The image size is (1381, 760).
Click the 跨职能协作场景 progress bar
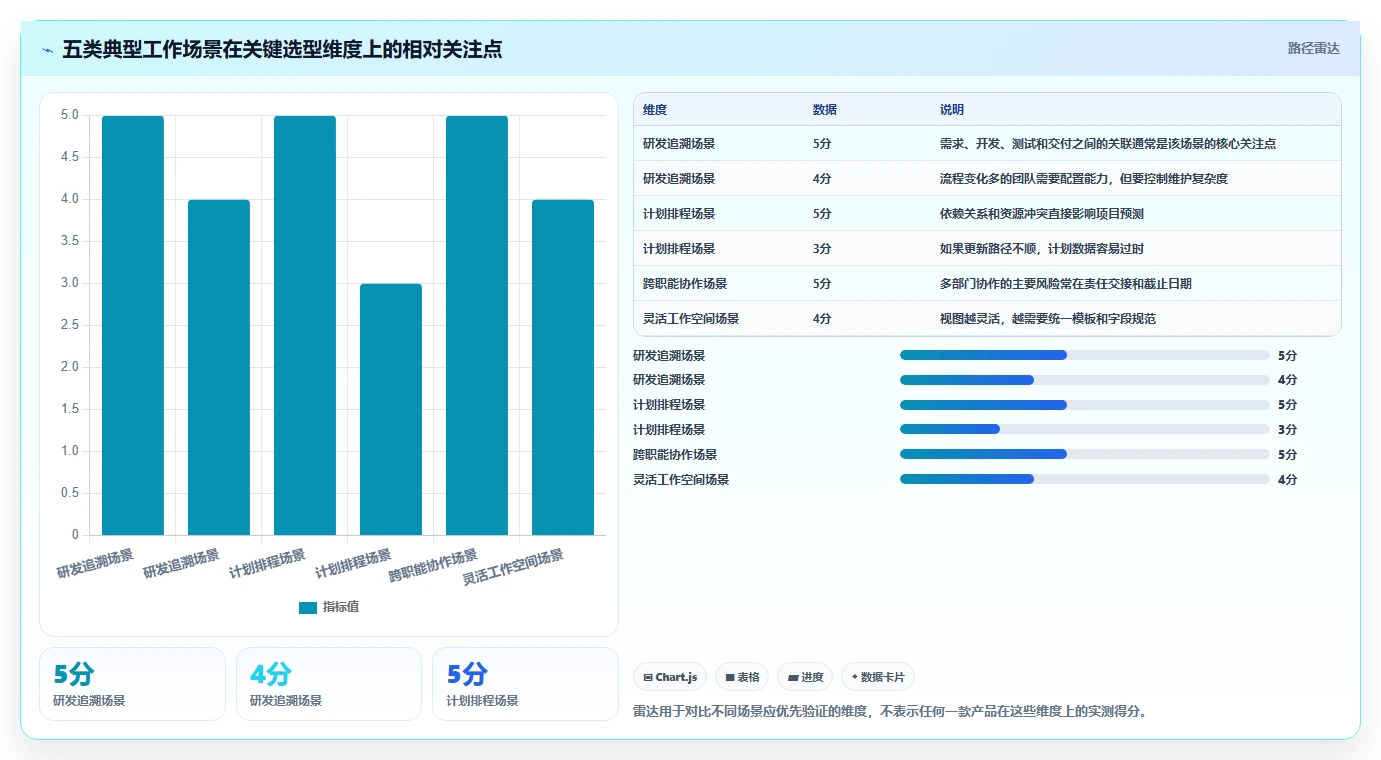[1085, 454]
